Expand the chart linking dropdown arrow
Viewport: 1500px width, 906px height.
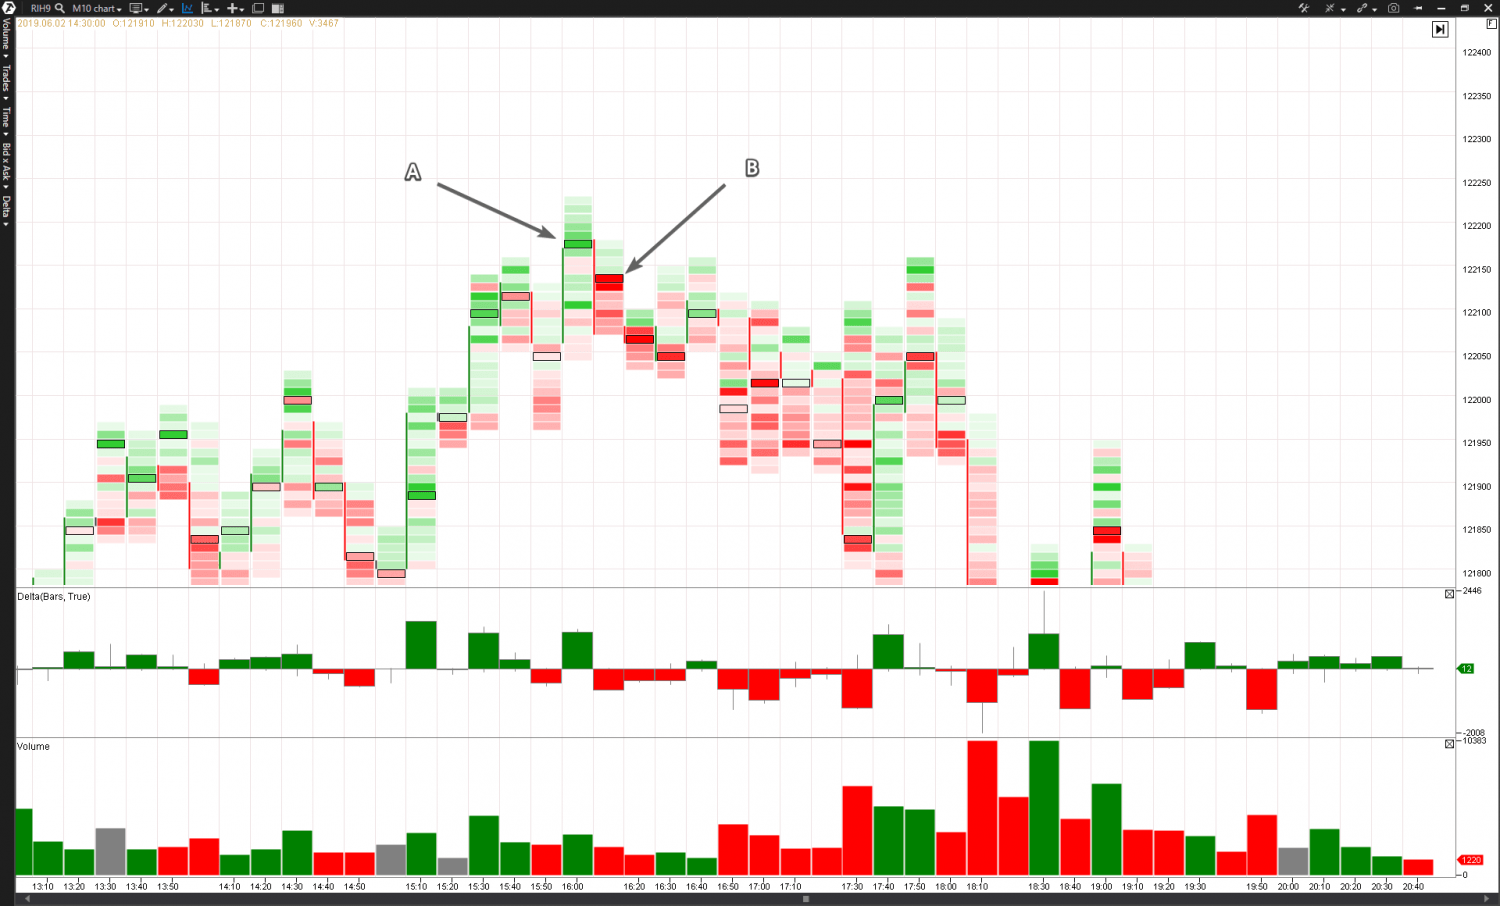point(1375,10)
